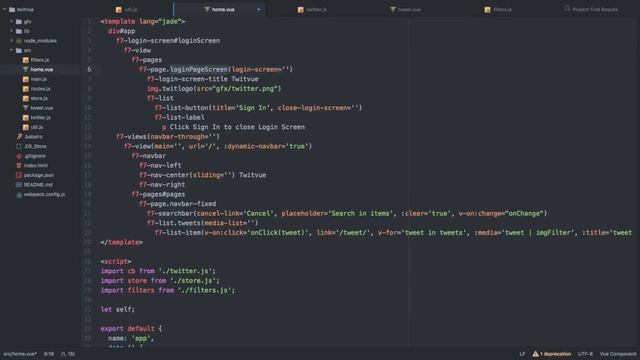Click line number 6 in the gutter
The height and width of the screenshot is (360, 640).
(x=89, y=69)
